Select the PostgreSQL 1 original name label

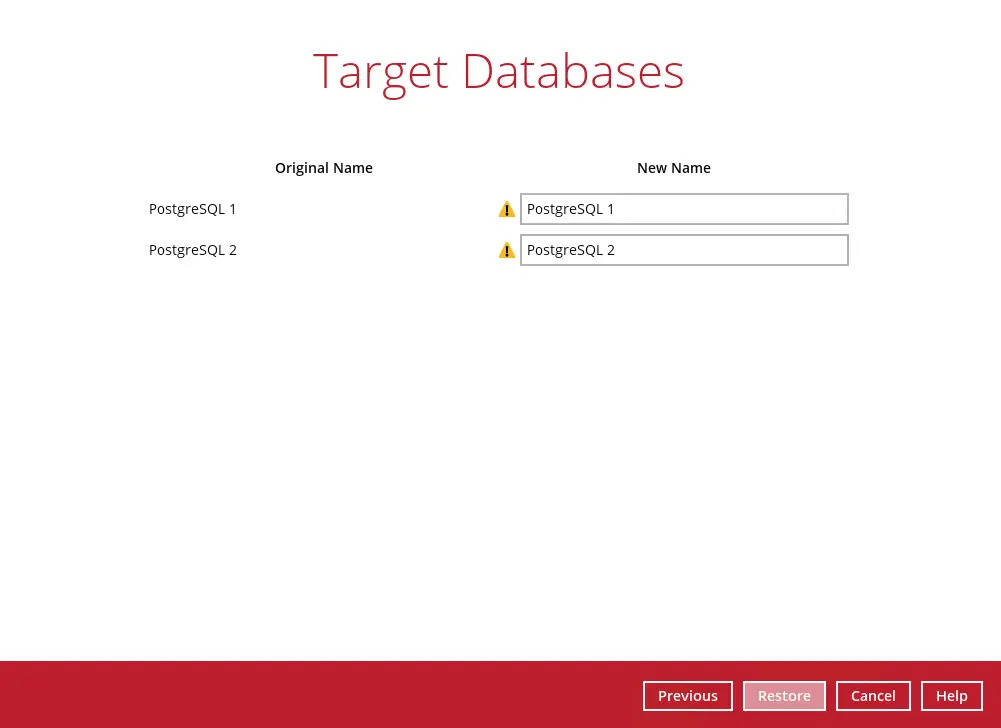193,209
